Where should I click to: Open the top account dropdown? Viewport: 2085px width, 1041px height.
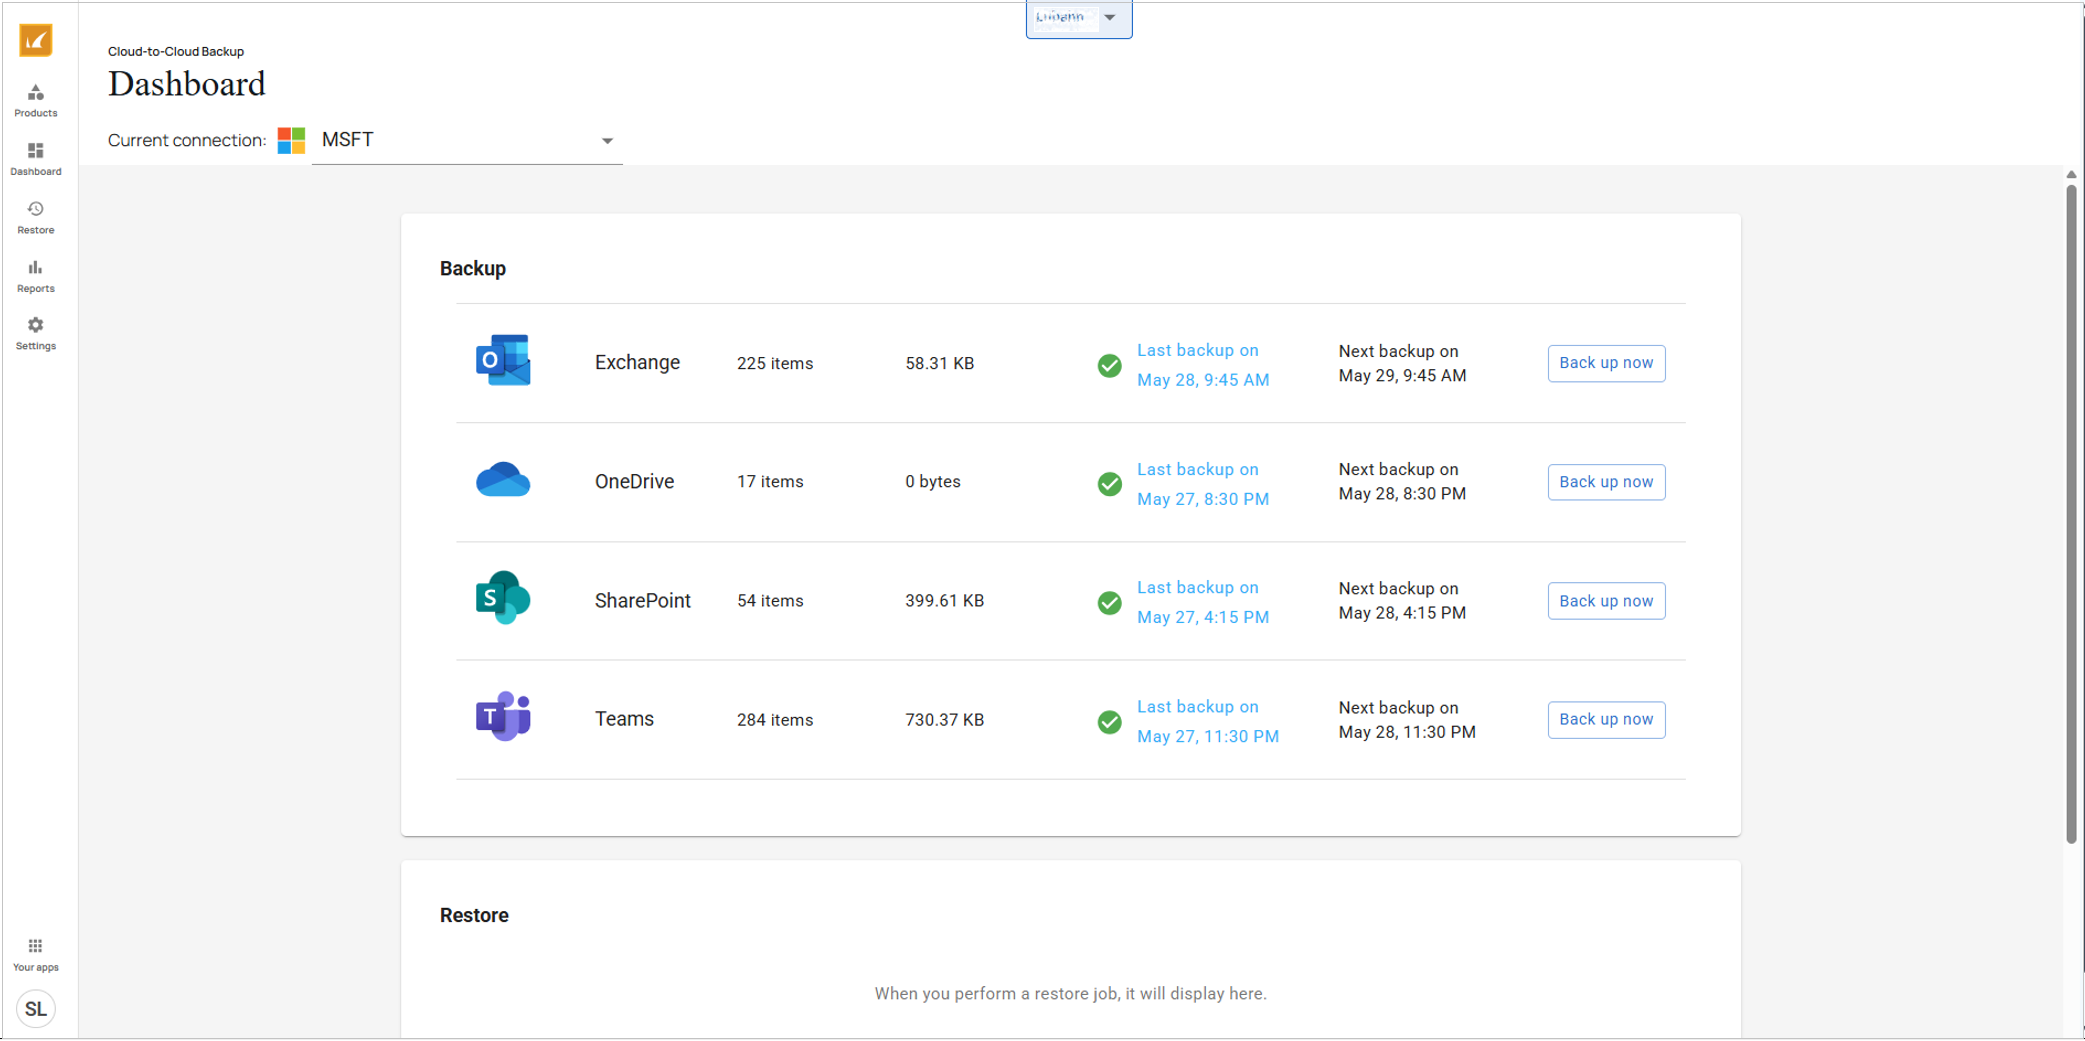pos(1079,18)
